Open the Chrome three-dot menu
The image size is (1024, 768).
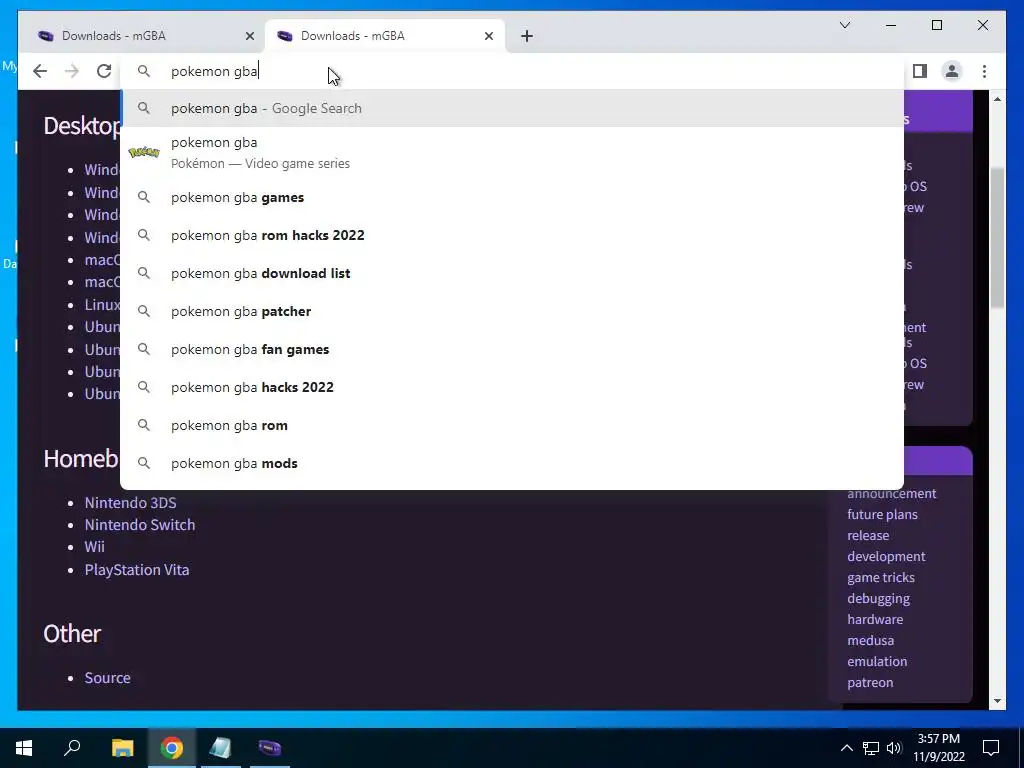point(984,71)
